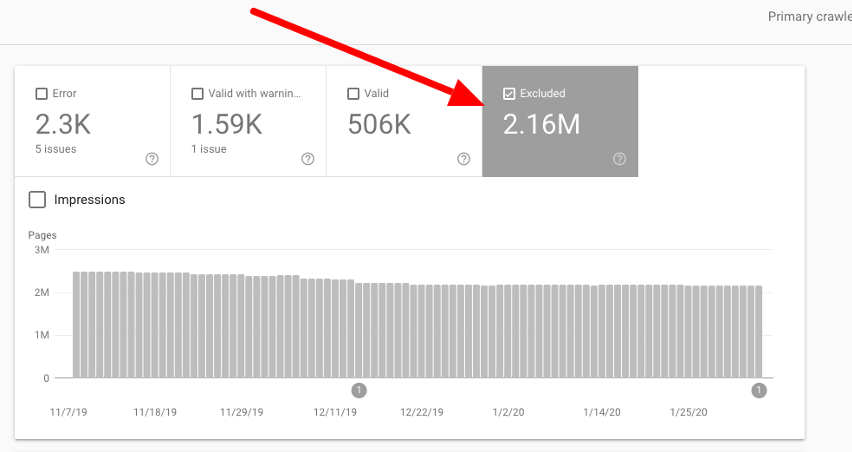Enable the Error checkbox
The height and width of the screenshot is (452, 852).
click(x=41, y=94)
